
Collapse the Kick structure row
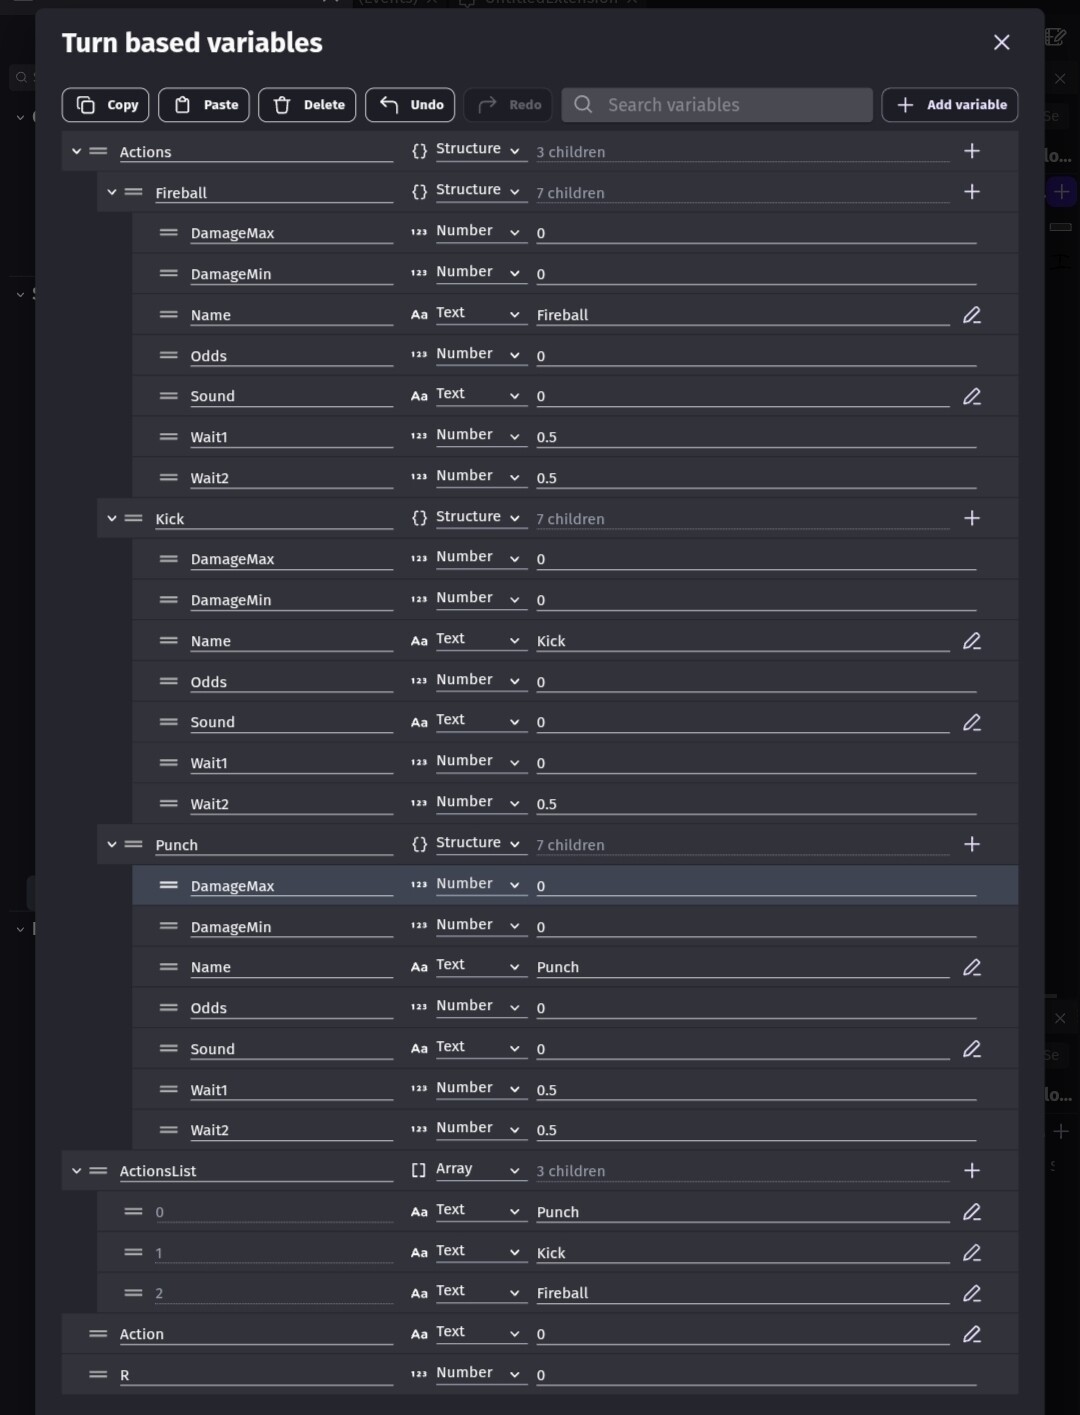tap(112, 519)
